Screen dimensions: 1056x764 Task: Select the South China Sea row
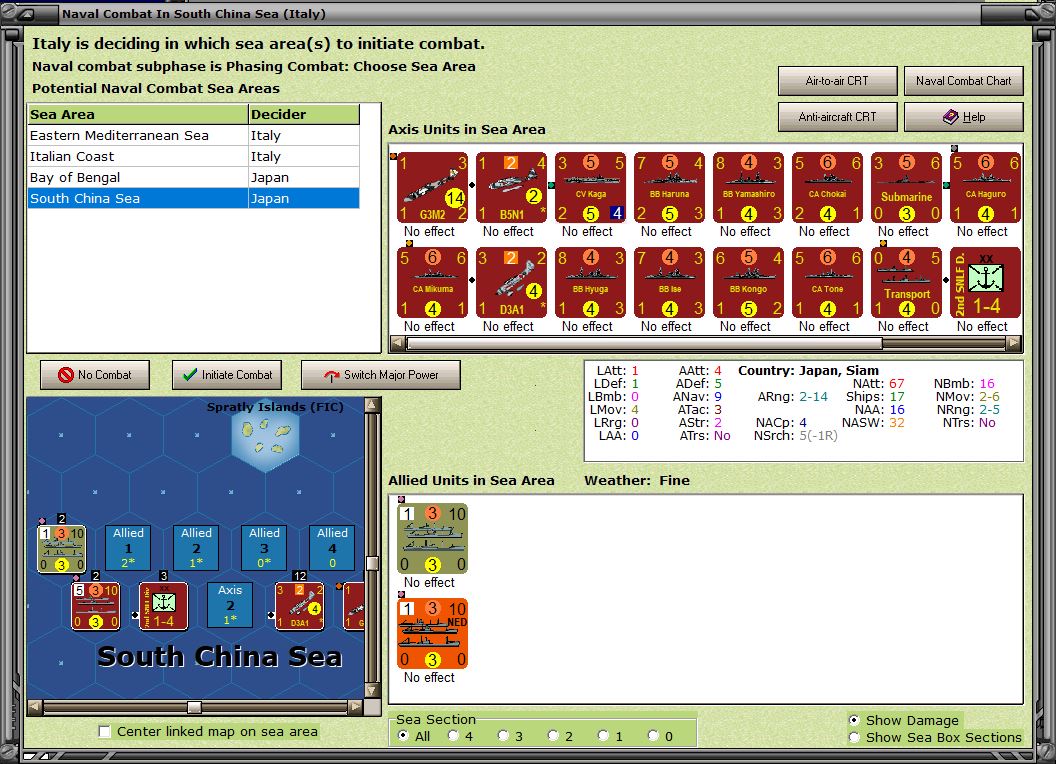[193, 198]
